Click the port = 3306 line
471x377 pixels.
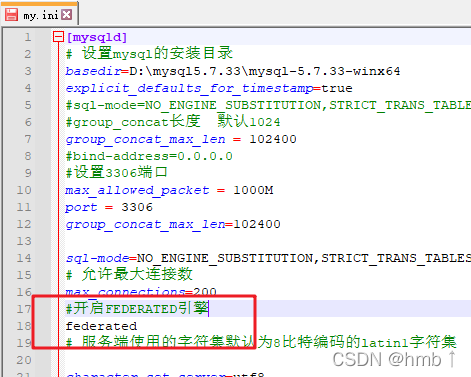point(109,207)
